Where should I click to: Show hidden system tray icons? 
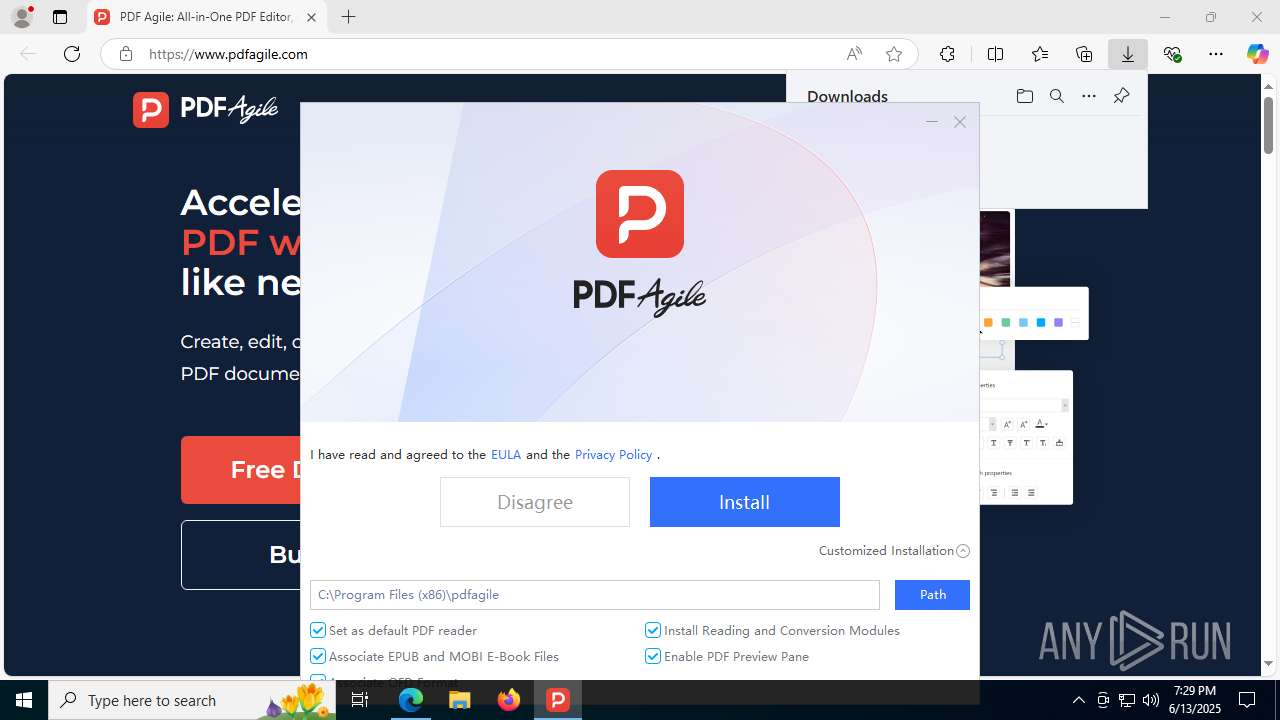[x=1078, y=700]
